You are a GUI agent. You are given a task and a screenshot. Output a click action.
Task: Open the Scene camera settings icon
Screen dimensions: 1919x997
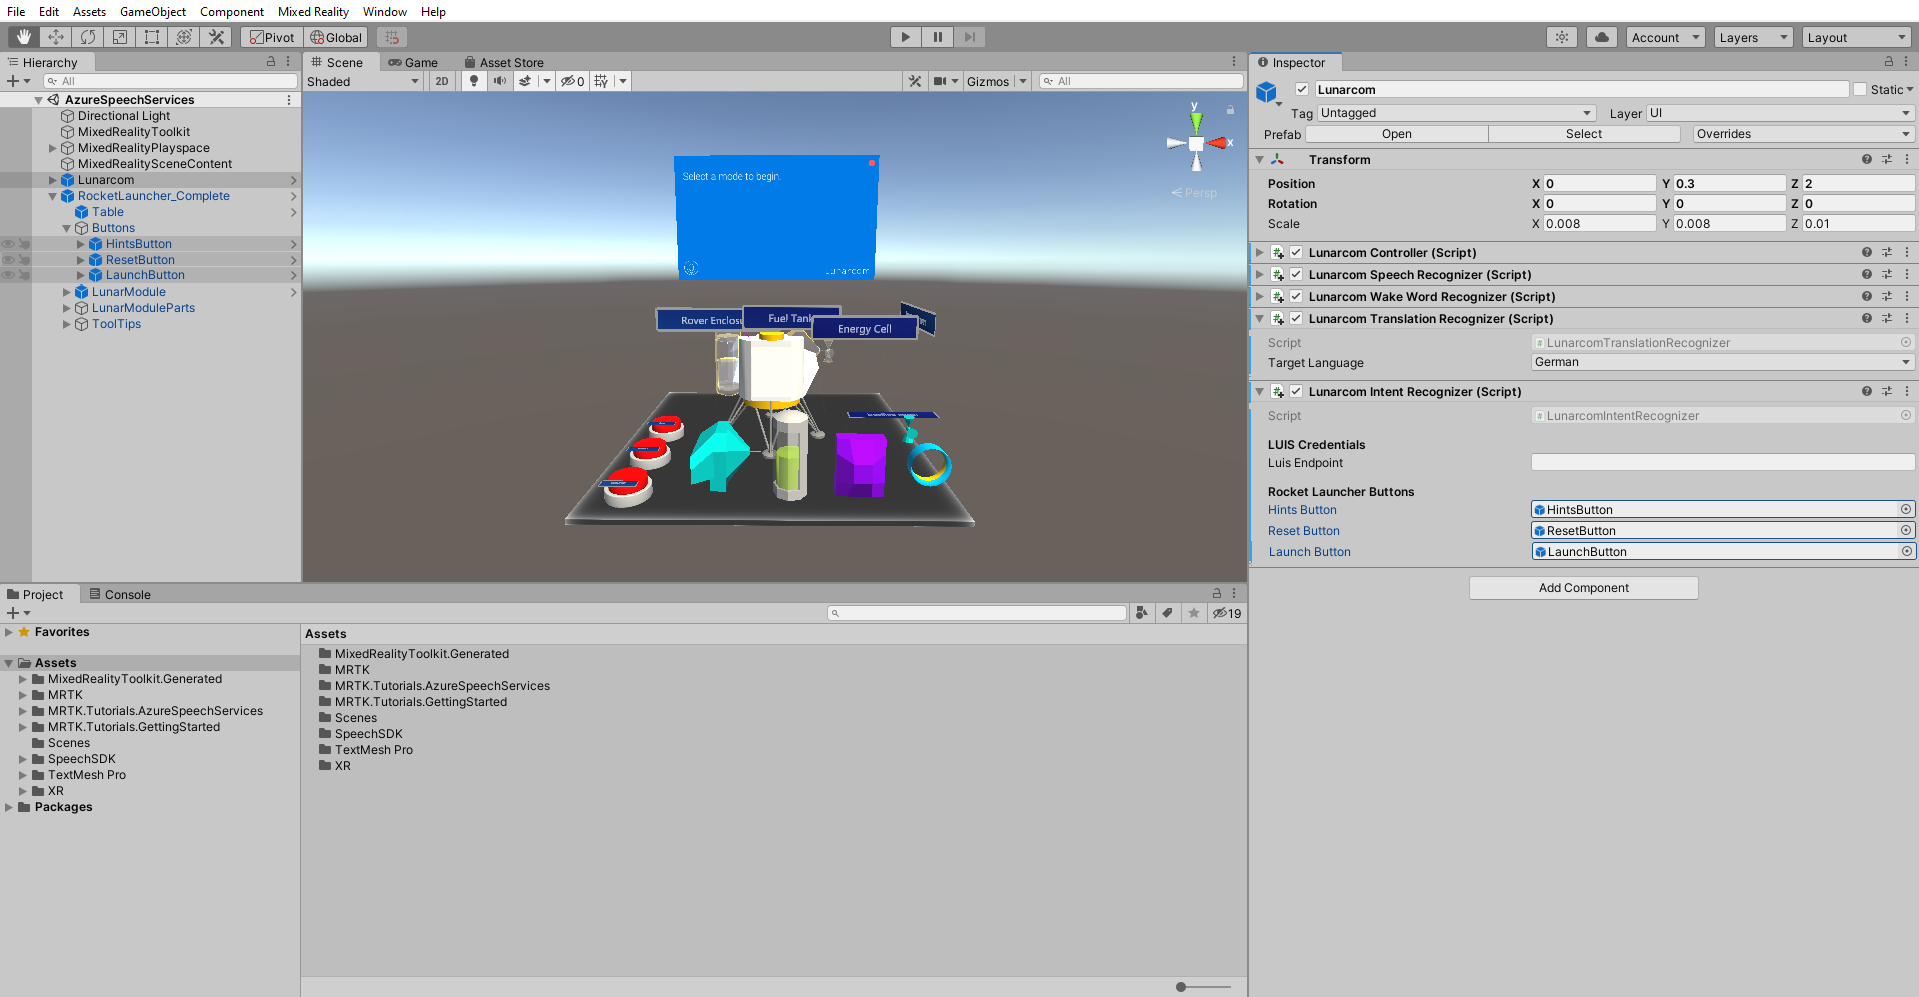point(940,81)
